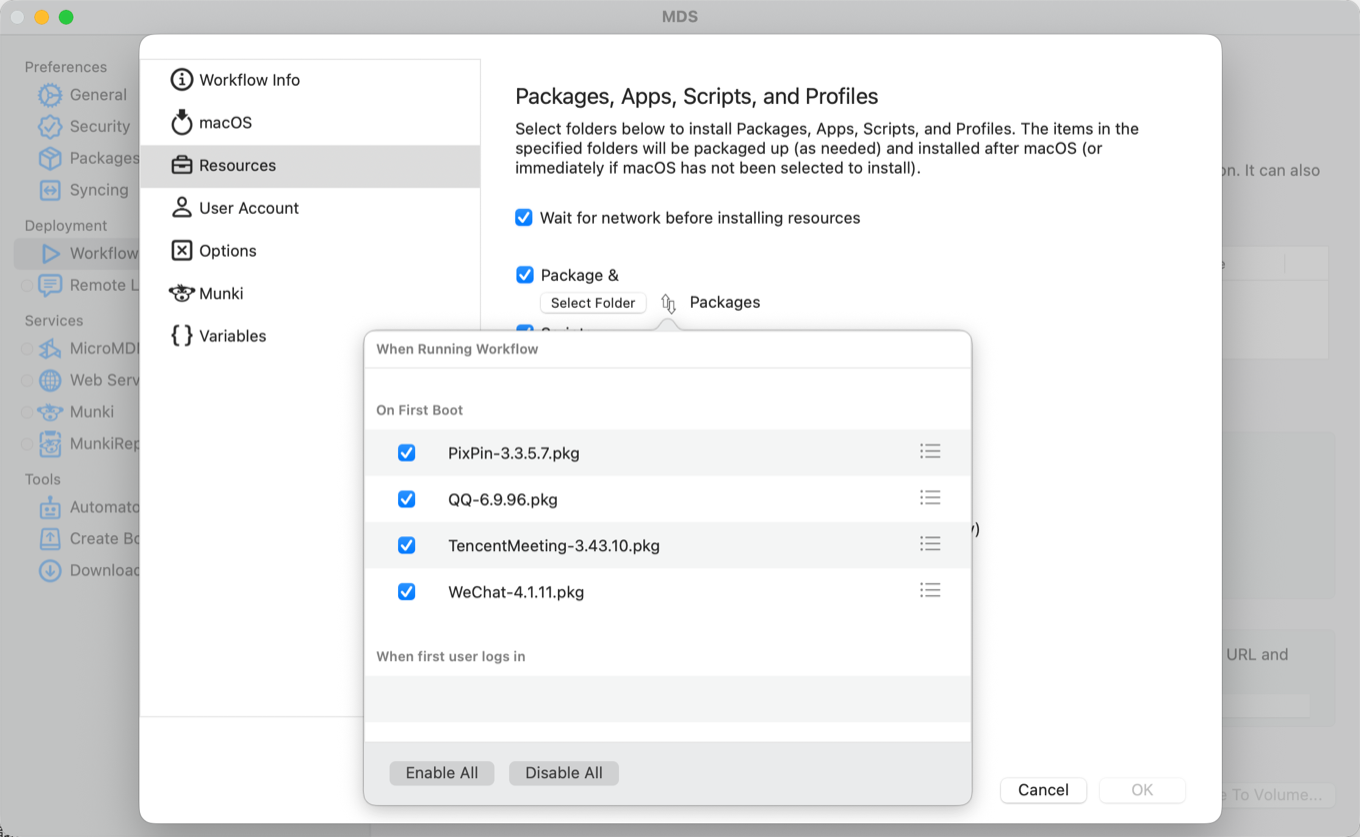Disable the TencentMeeting-3.43.10.pkg checkbox
This screenshot has height=837, width=1360.
(x=406, y=545)
